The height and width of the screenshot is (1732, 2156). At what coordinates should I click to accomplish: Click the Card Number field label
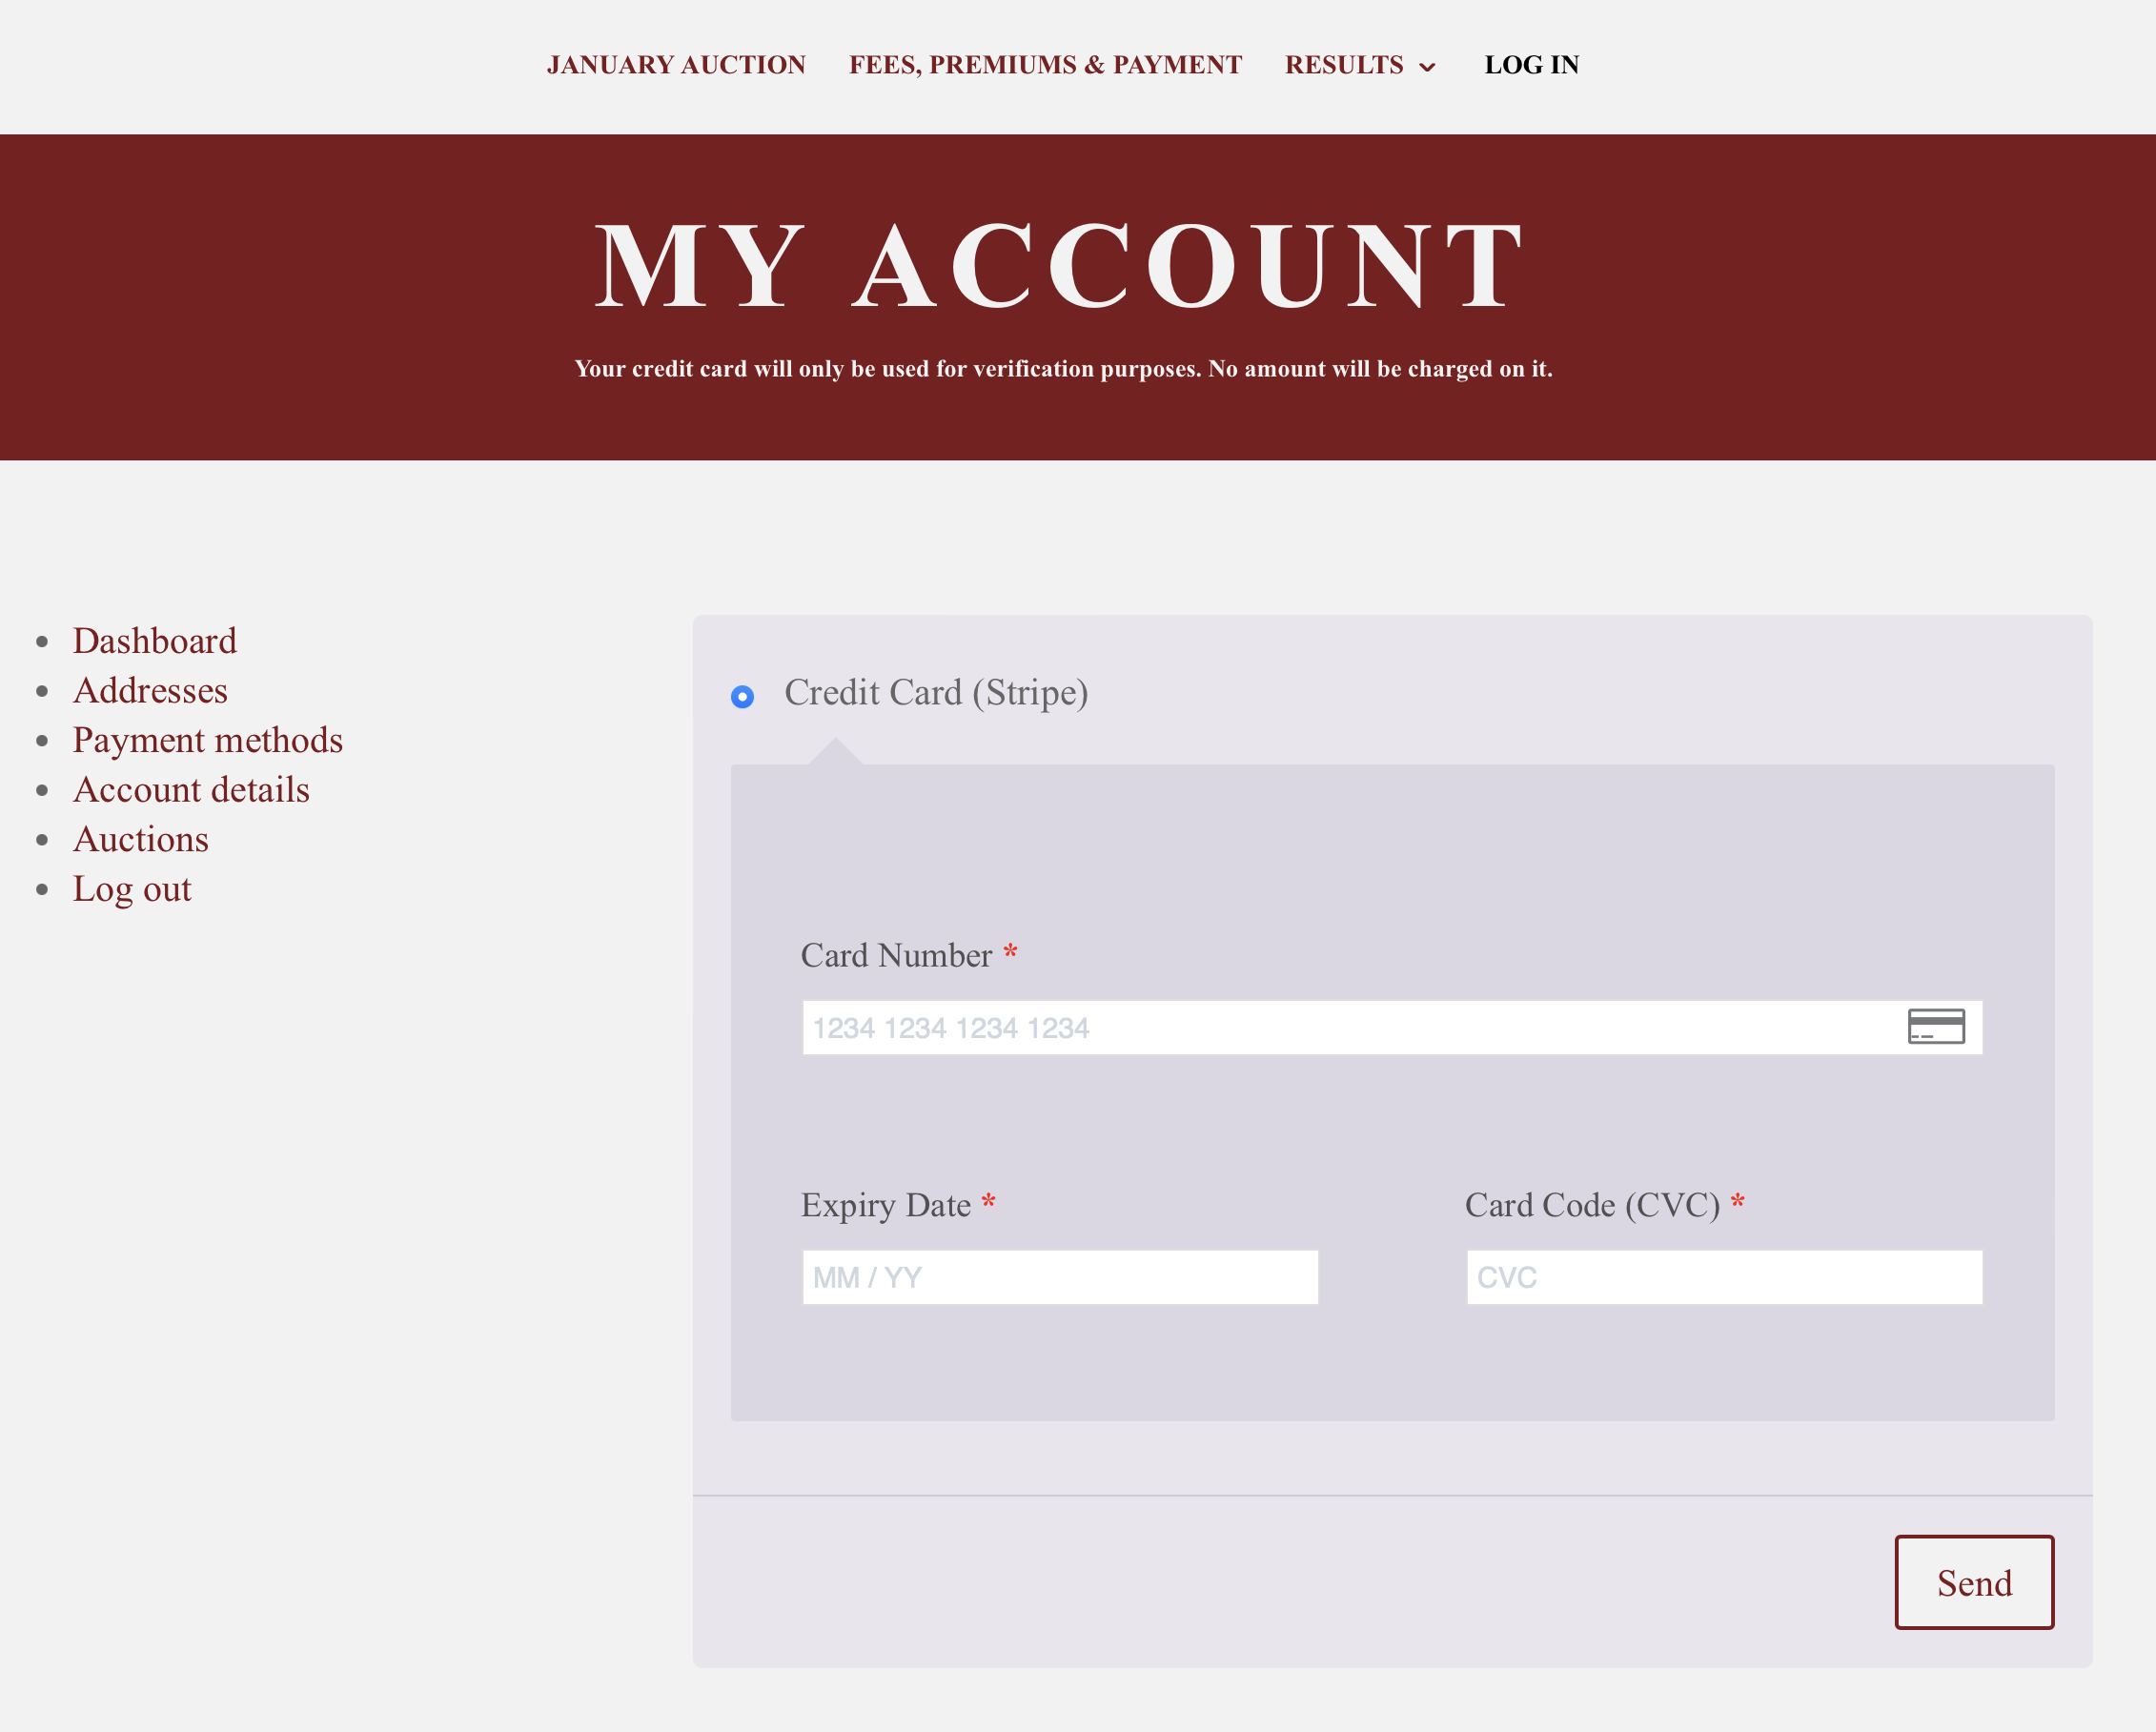pos(896,955)
